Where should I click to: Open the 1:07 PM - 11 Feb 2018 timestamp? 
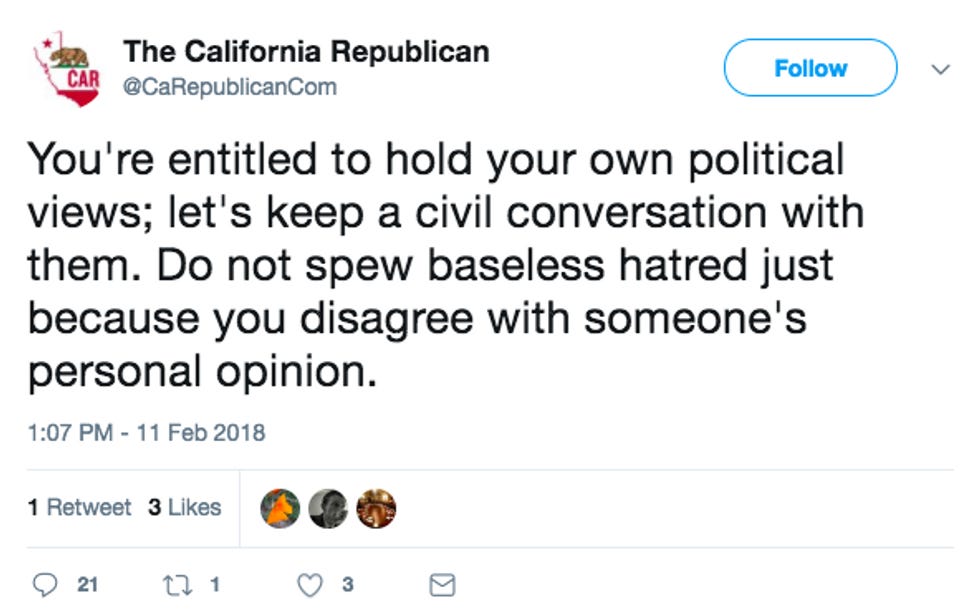tap(146, 432)
